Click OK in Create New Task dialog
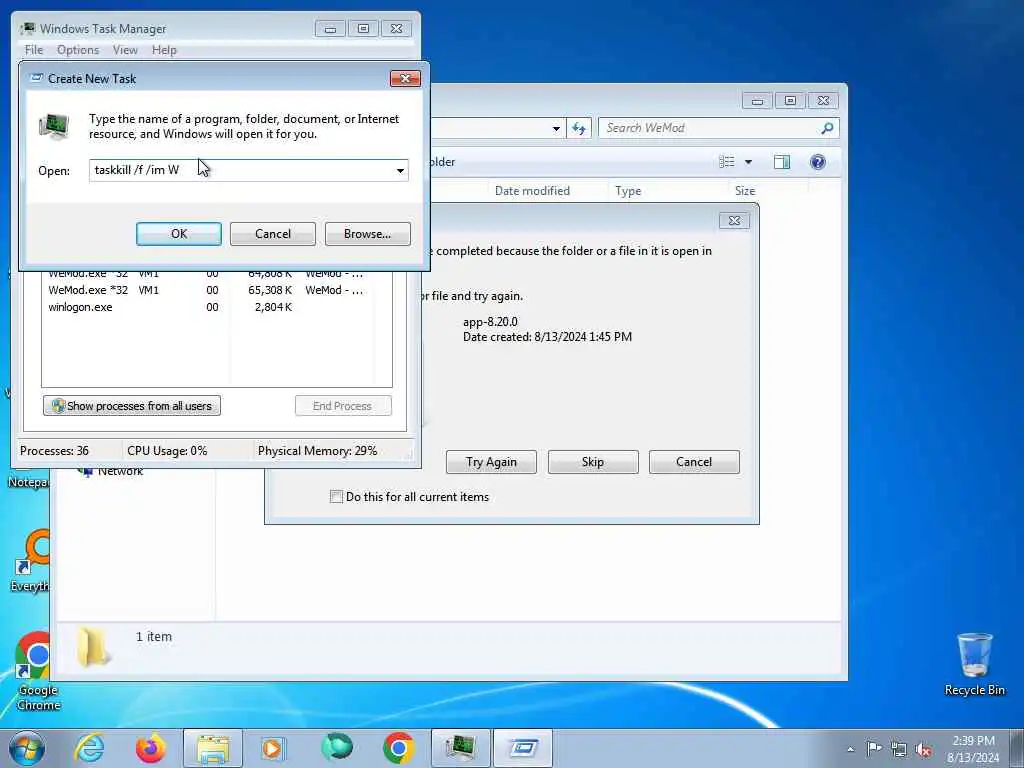The width and height of the screenshot is (1024, 768). coord(178,234)
